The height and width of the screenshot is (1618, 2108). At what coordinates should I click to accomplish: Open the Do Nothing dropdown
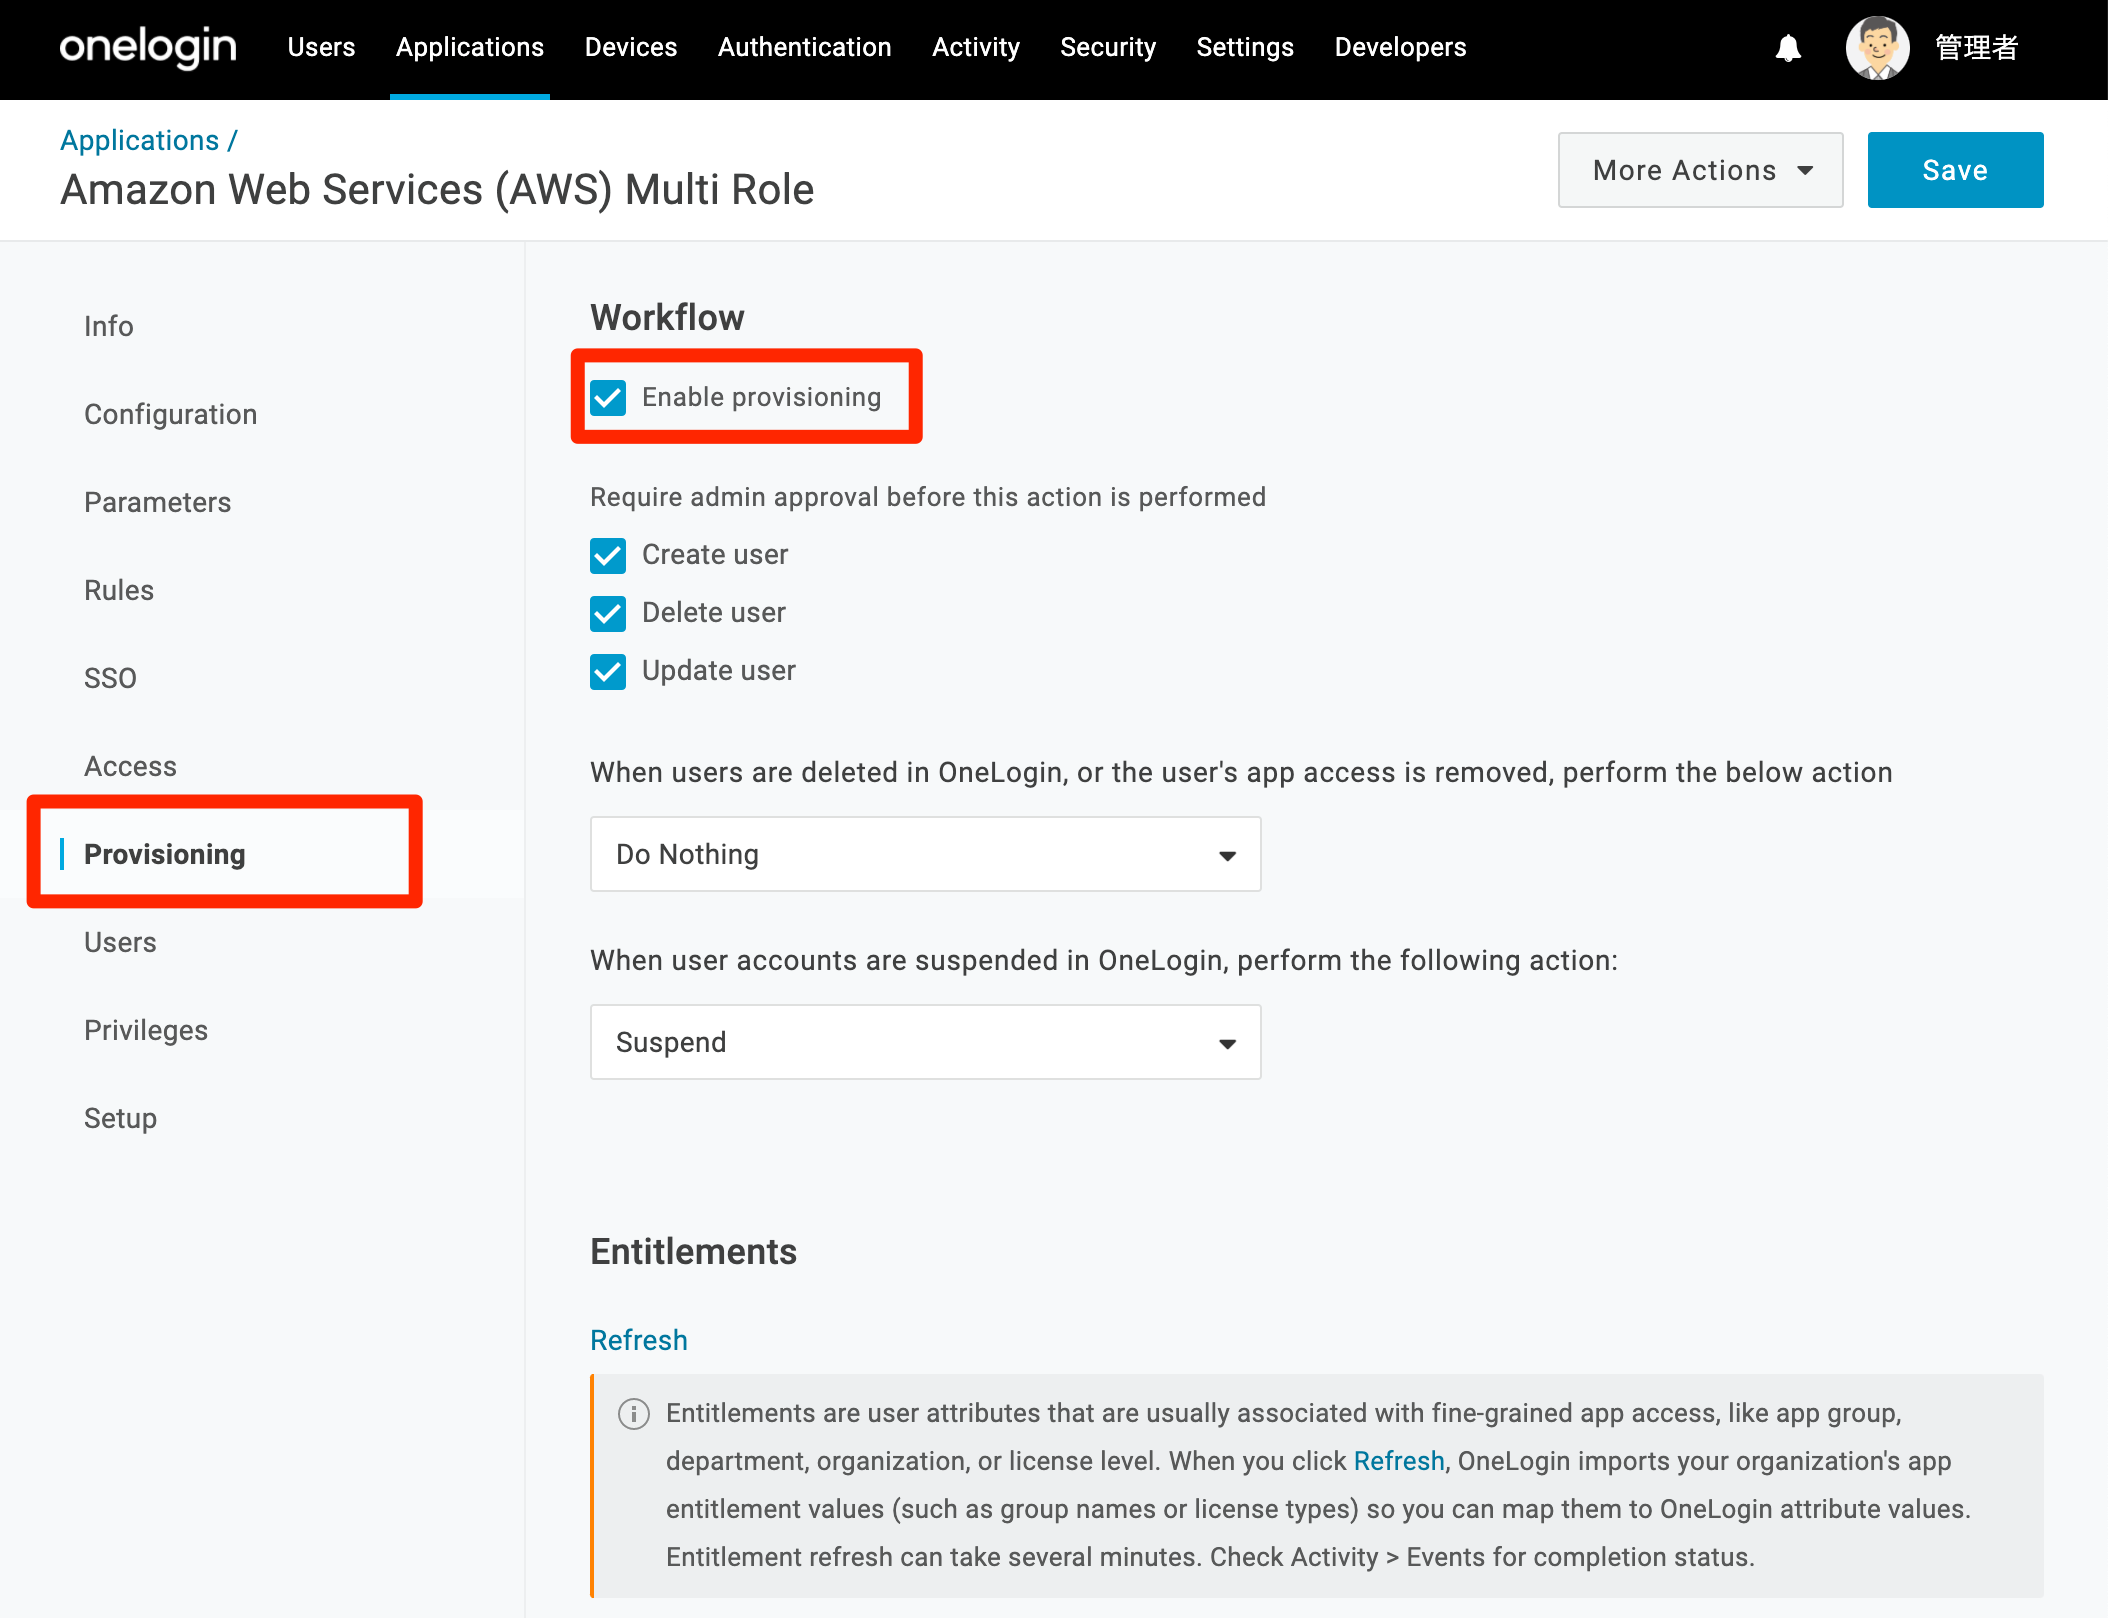tap(925, 854)
